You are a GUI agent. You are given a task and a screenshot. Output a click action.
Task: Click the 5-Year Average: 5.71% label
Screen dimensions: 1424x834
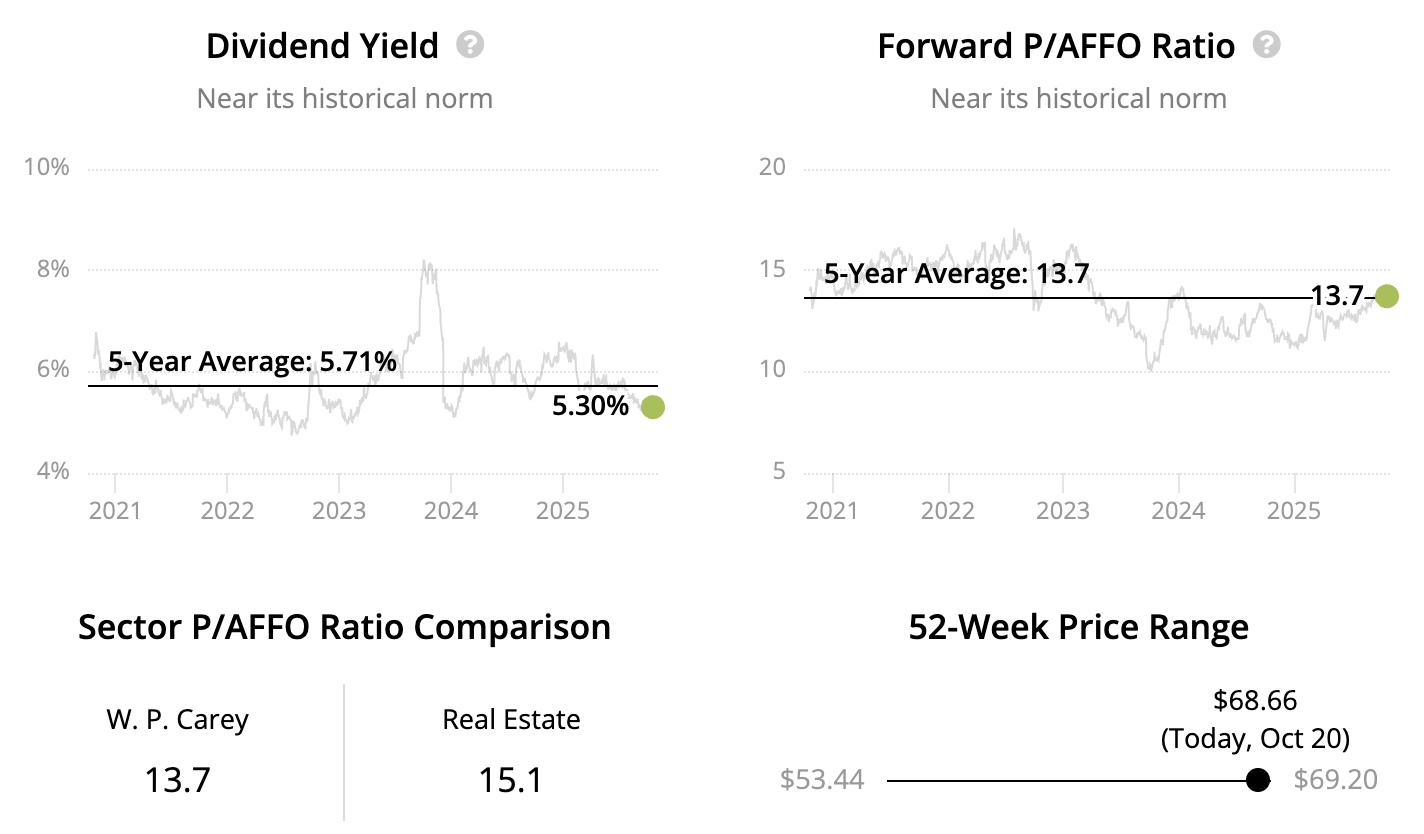point(253,361)
